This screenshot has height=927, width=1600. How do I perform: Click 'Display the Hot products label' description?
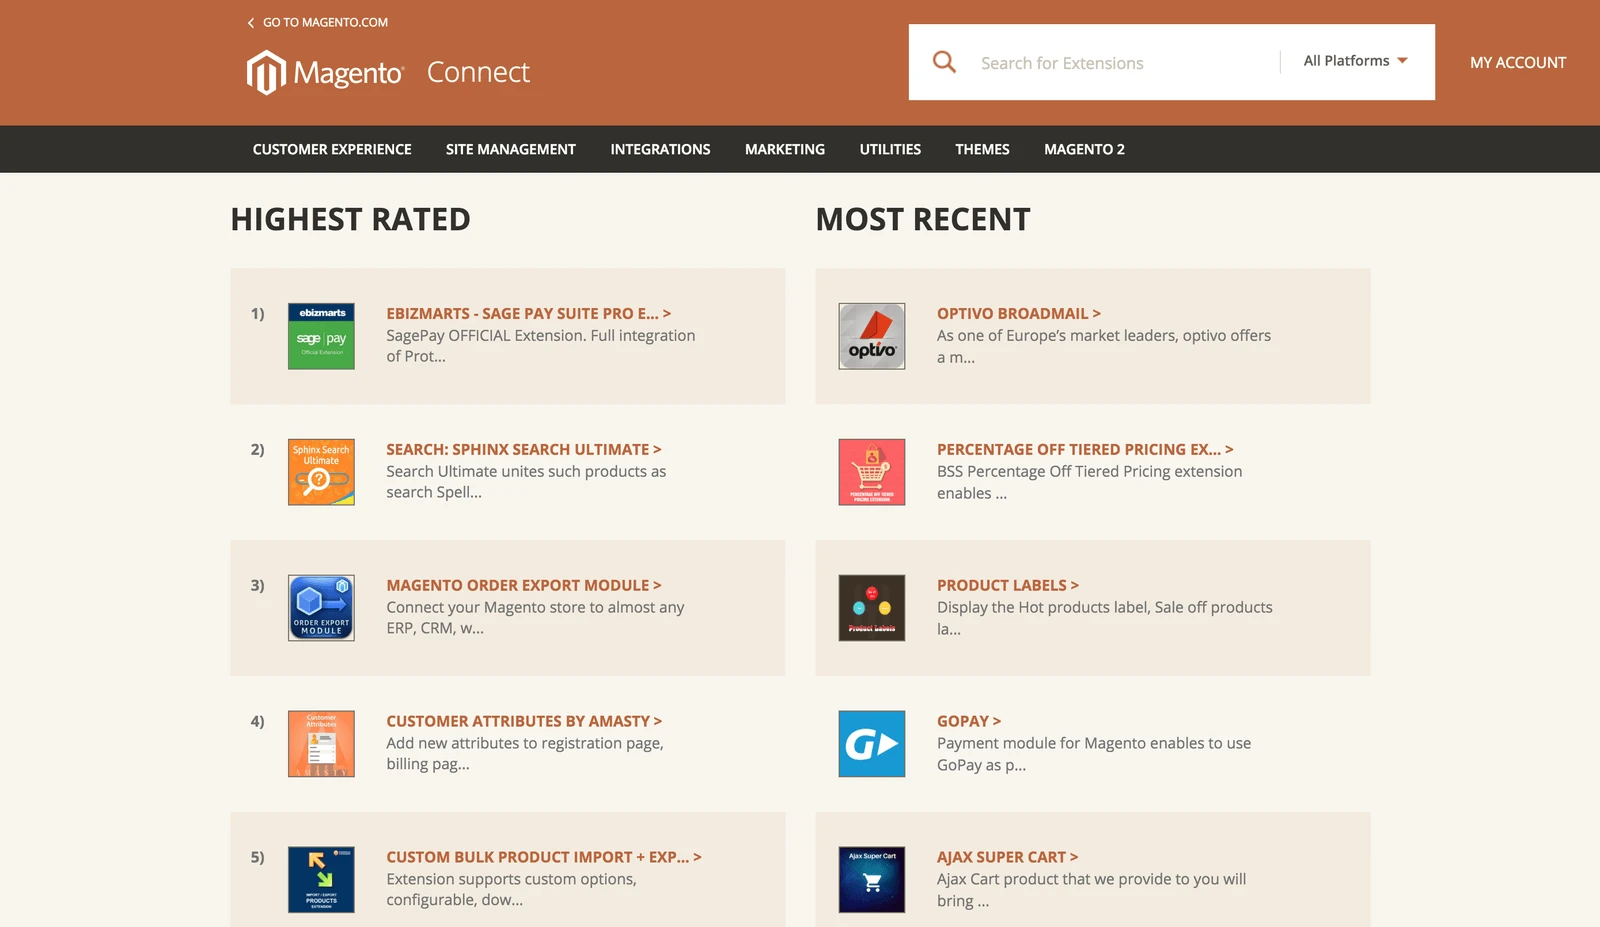pyautogui.click(x=1105, y=618)
